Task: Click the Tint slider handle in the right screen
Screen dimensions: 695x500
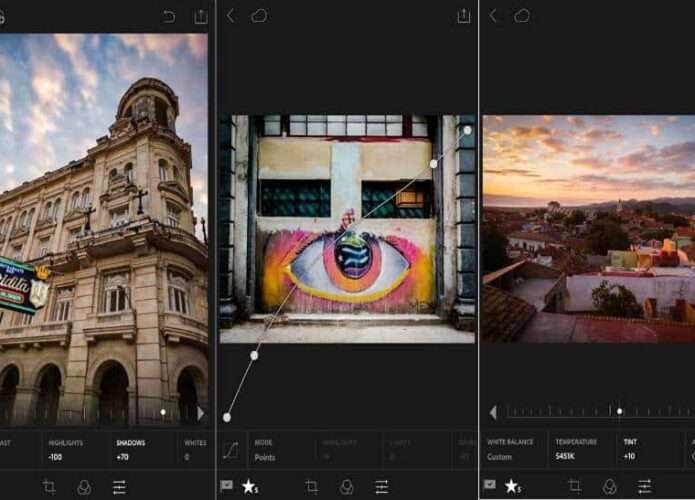Action: (620, 411)
